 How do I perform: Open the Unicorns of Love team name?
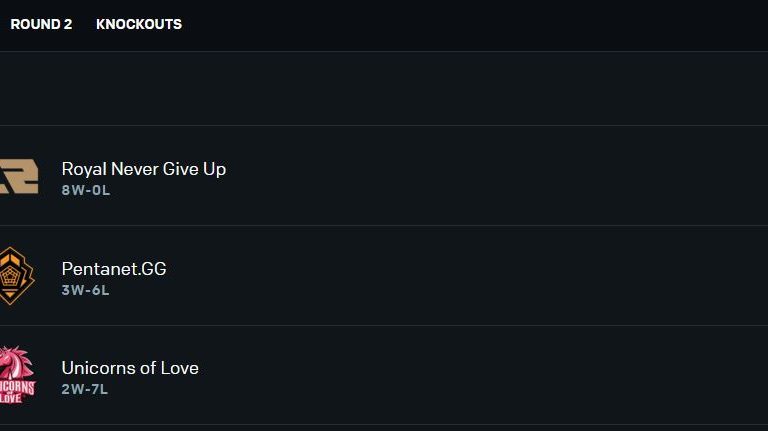click(x=130, y=368)
